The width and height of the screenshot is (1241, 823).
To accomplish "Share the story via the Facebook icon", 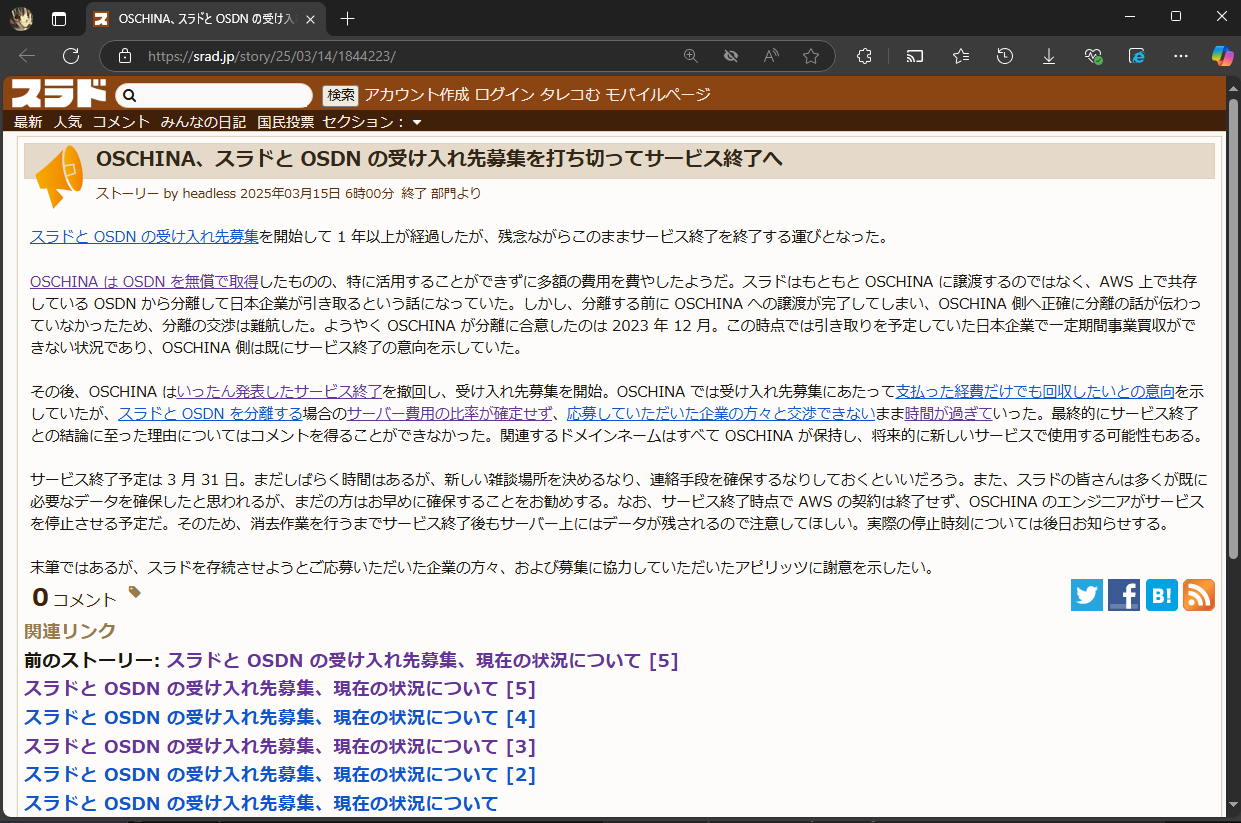I will 1123,595.
